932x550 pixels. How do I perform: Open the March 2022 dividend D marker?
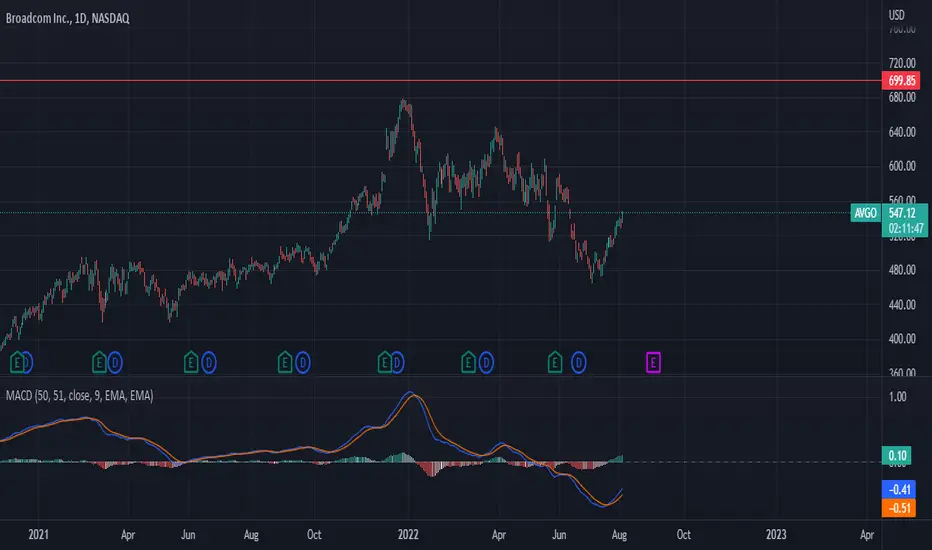486,362
